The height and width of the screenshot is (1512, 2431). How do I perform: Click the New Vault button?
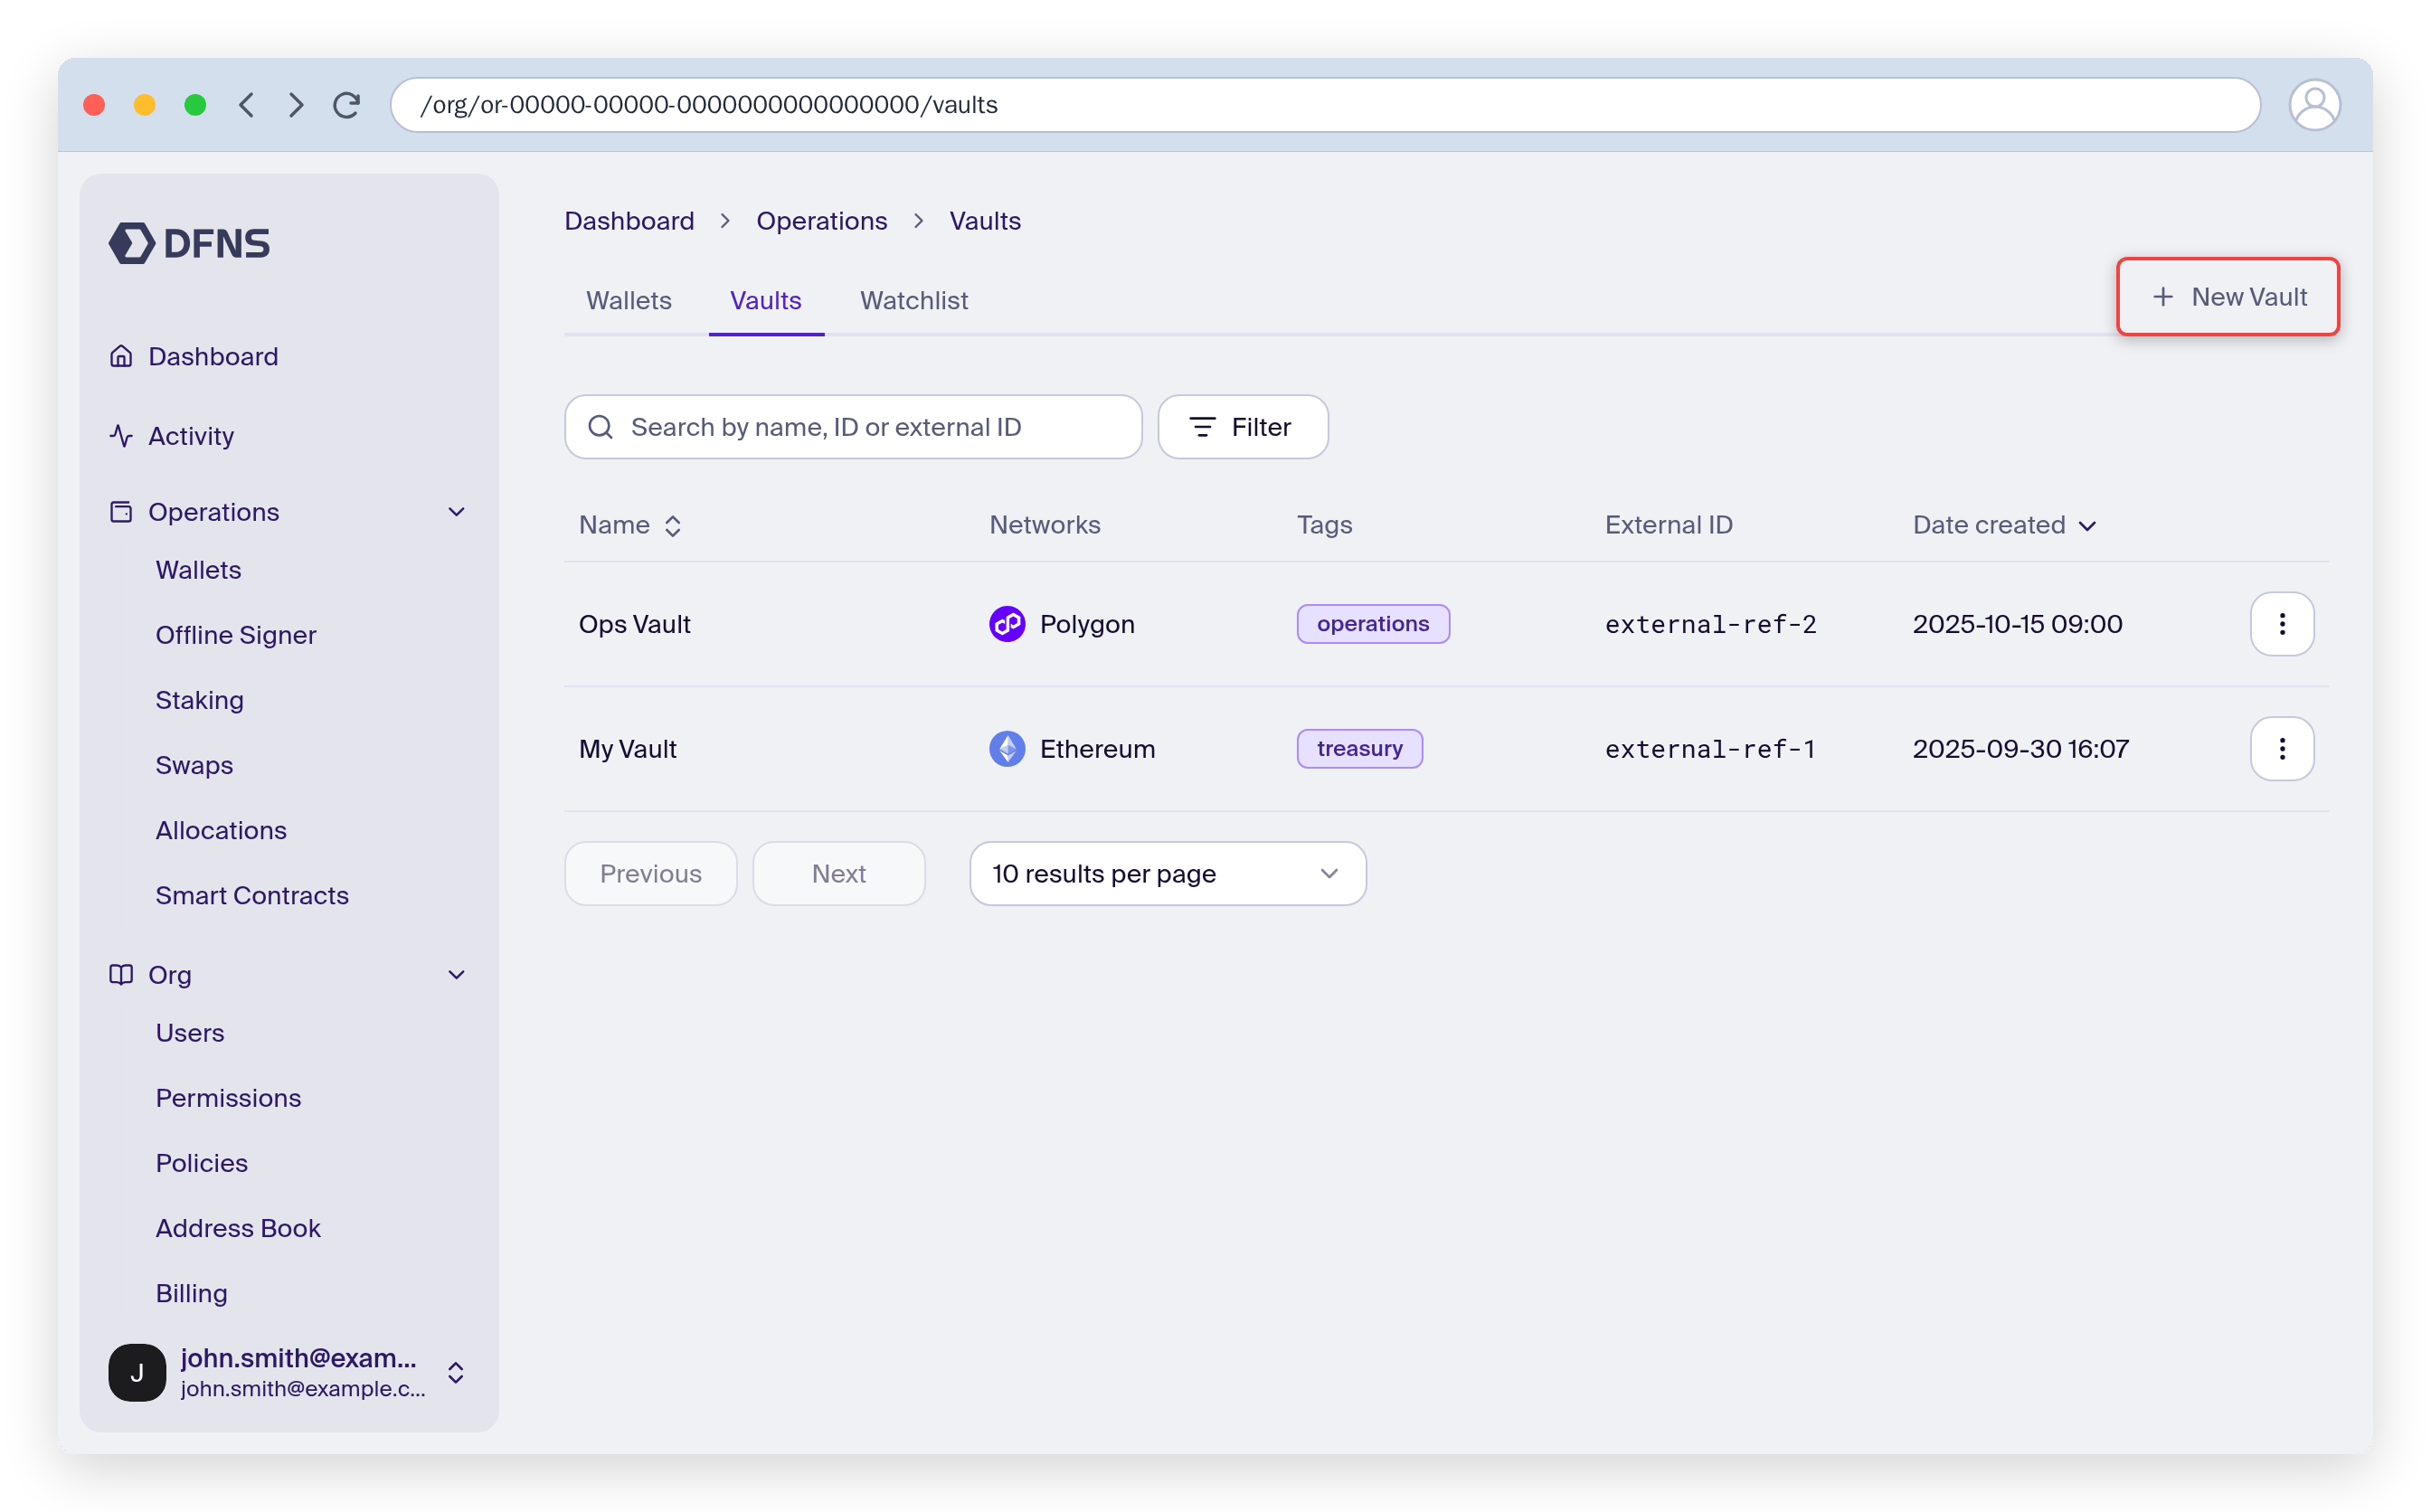pyautogui.click(x=2227, y=297)
